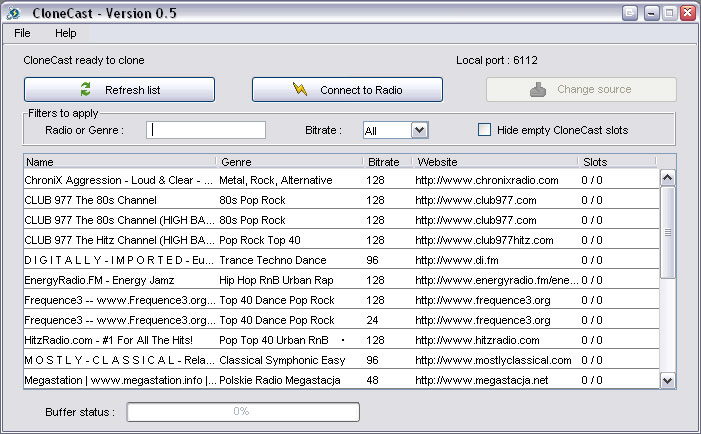Click genre Polskie Radio Megastacja
701x434 pixels.
click(x=280, y=380)
